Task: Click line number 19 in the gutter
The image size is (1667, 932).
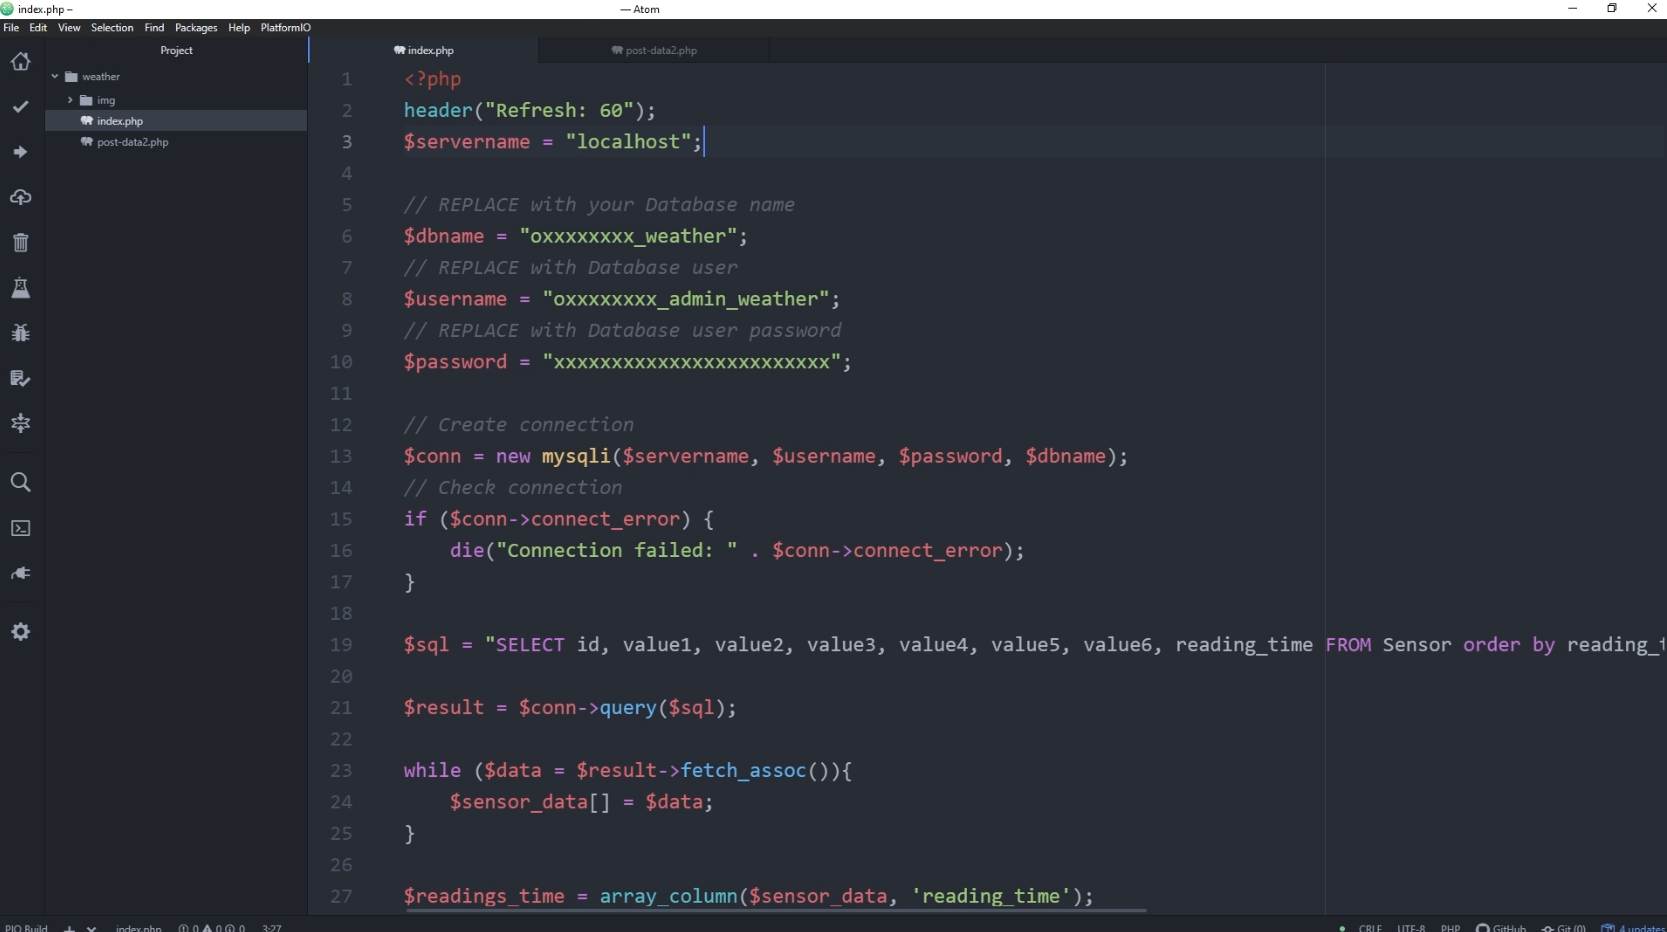Action: click(341, 645)
